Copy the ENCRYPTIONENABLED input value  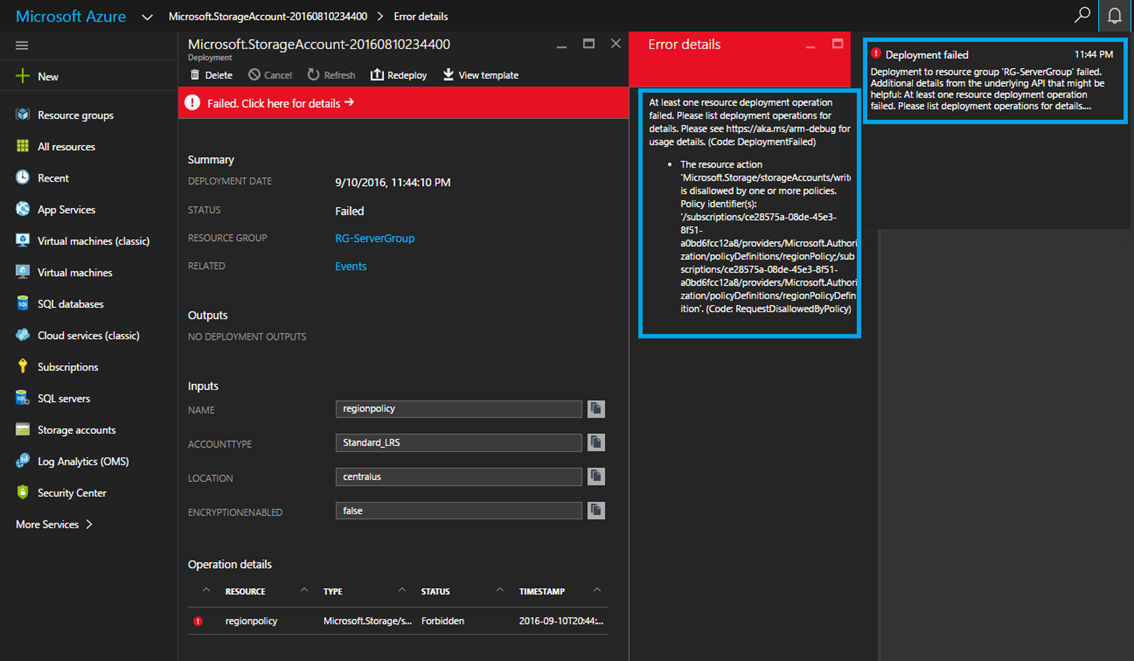(x=596, y=511)
